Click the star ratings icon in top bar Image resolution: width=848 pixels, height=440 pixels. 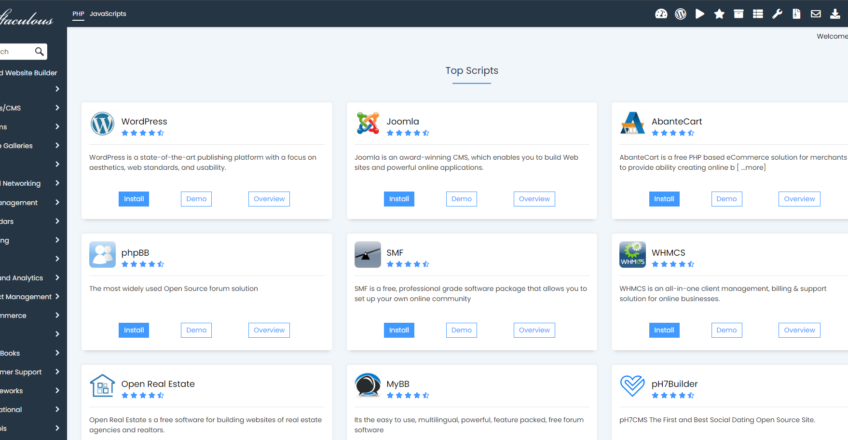click(719, 14)
